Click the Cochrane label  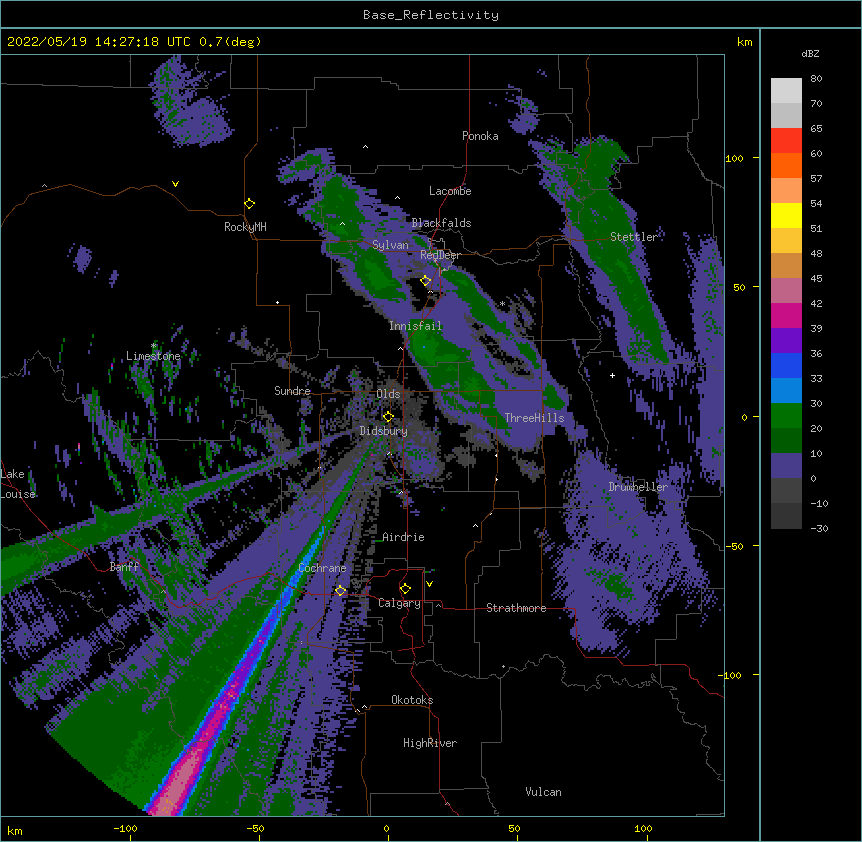click(x=322, y=568)
